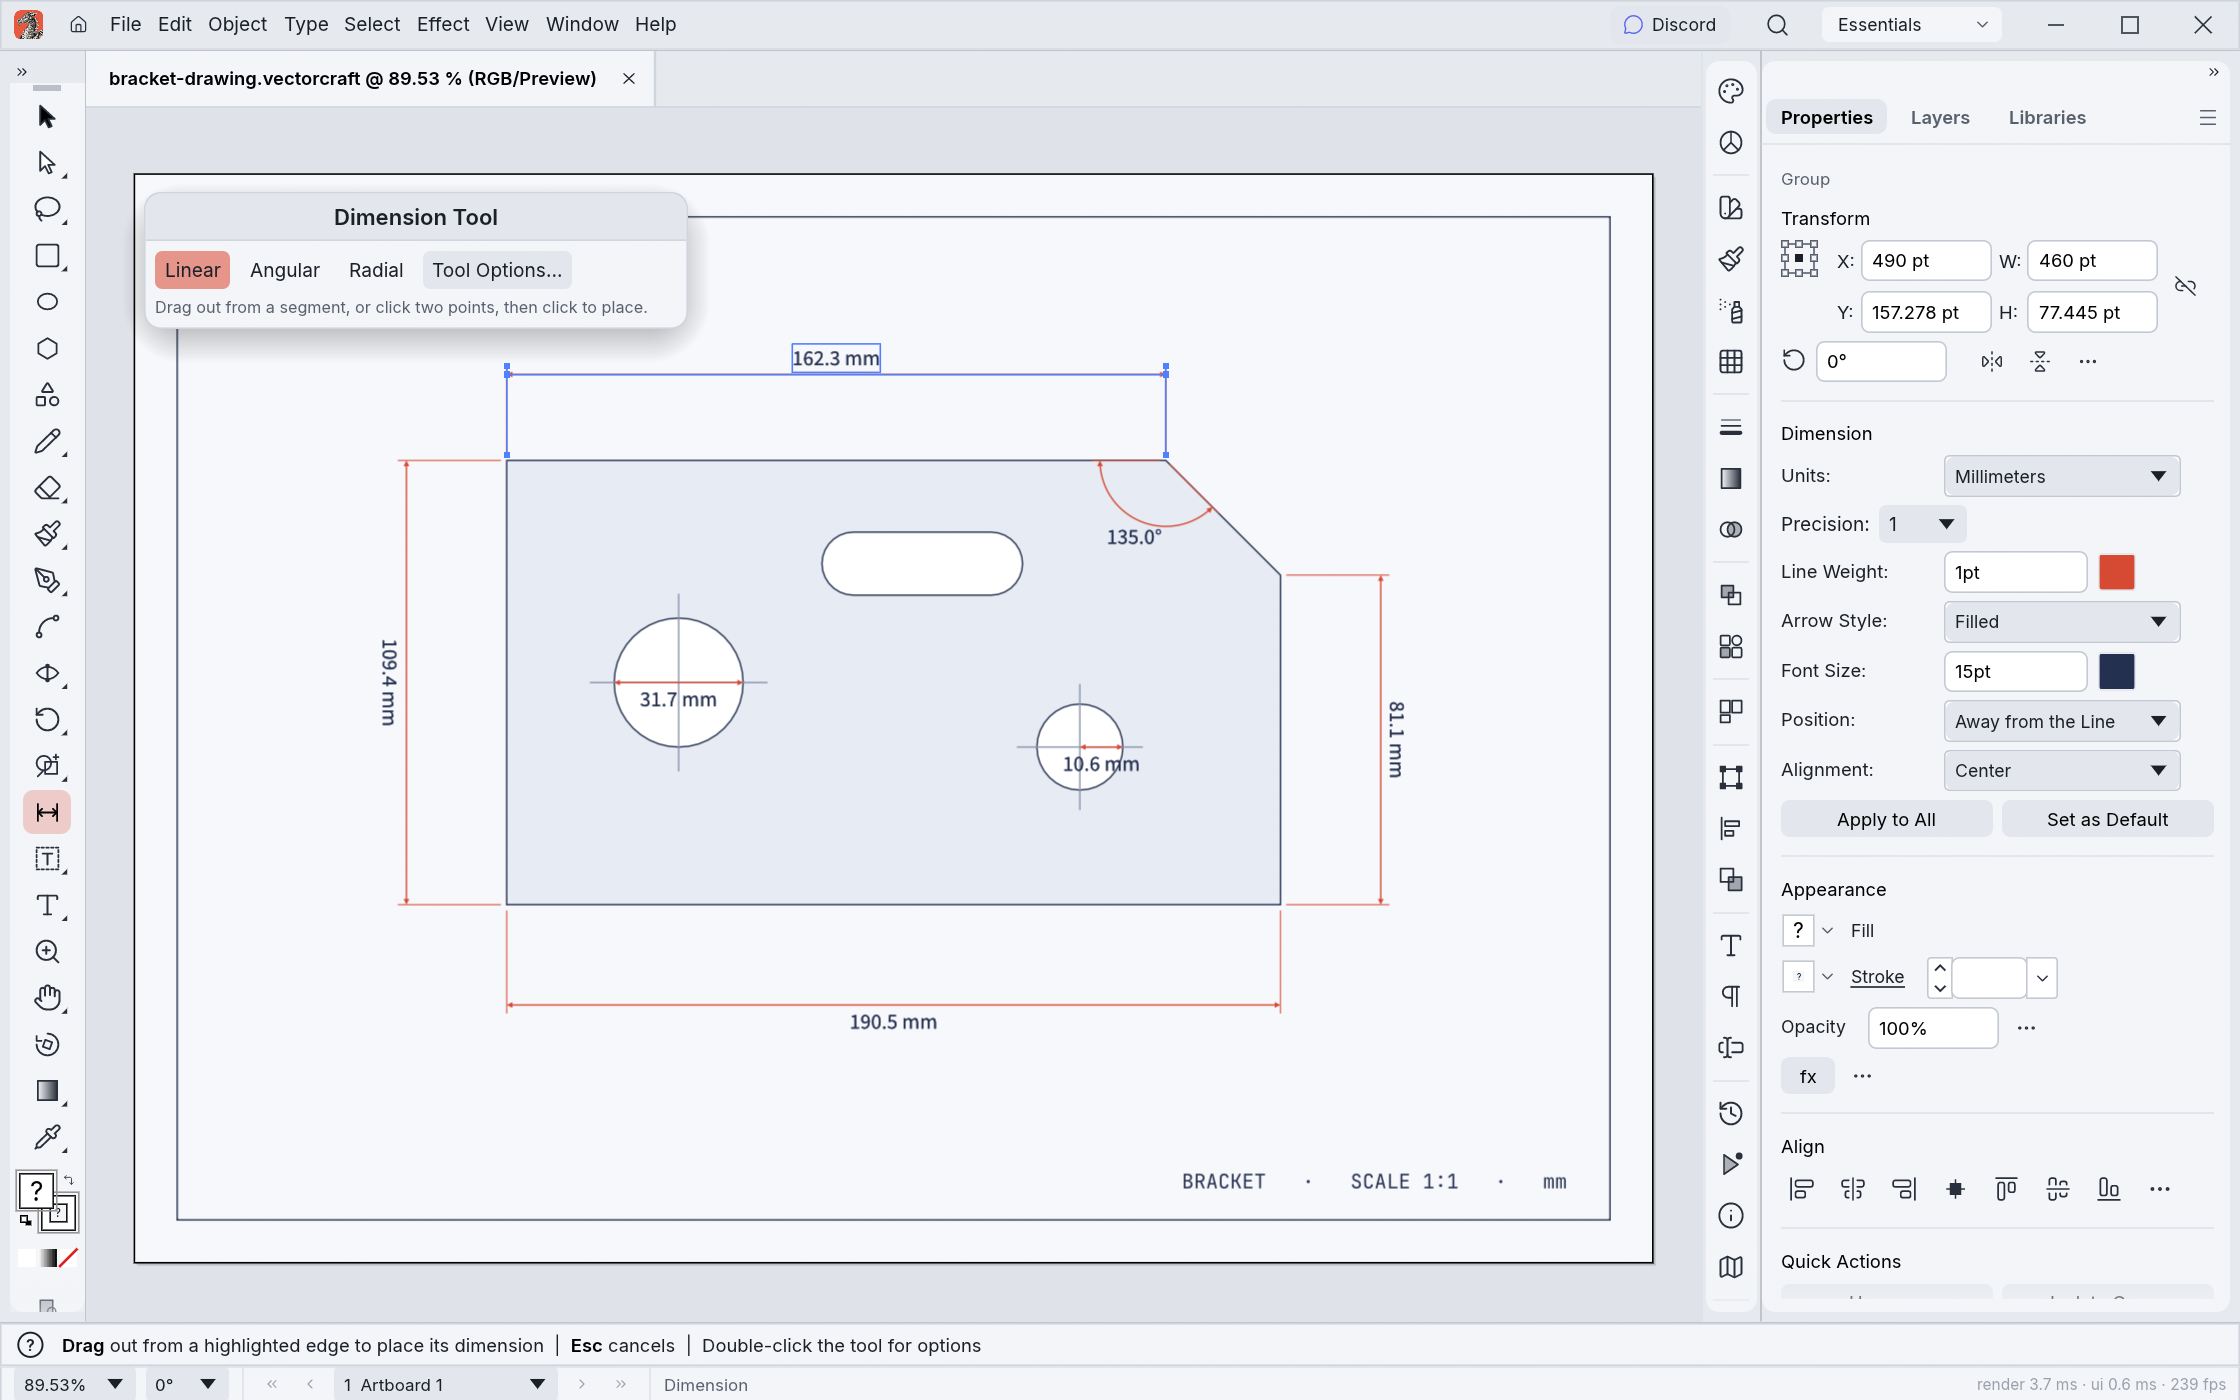Viewport: 2240px width, 1400px height.
Task: Select the Pencil tool
Action: [x=46, y=441]
